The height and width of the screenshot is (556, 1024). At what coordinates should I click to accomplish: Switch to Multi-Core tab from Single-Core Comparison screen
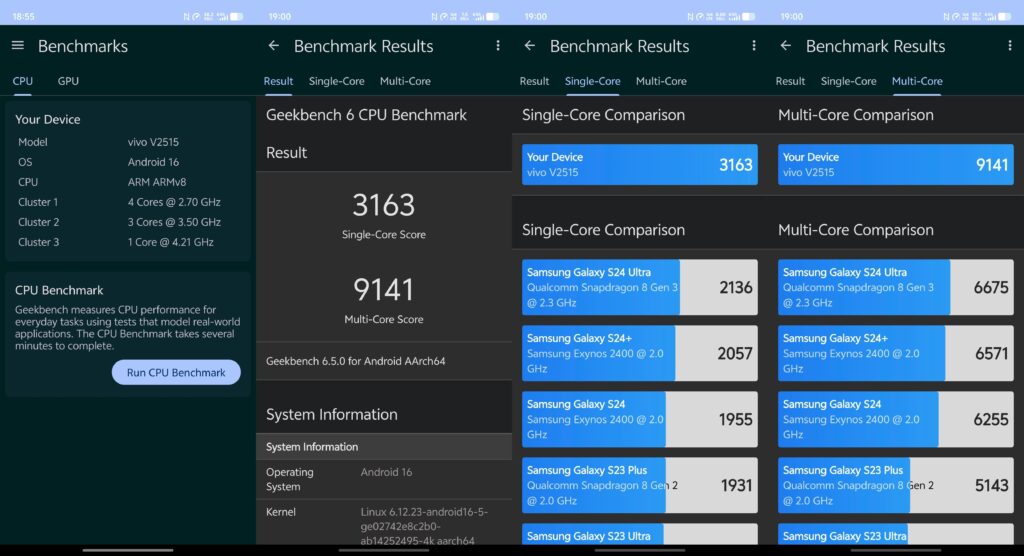[x=661, y=81]
